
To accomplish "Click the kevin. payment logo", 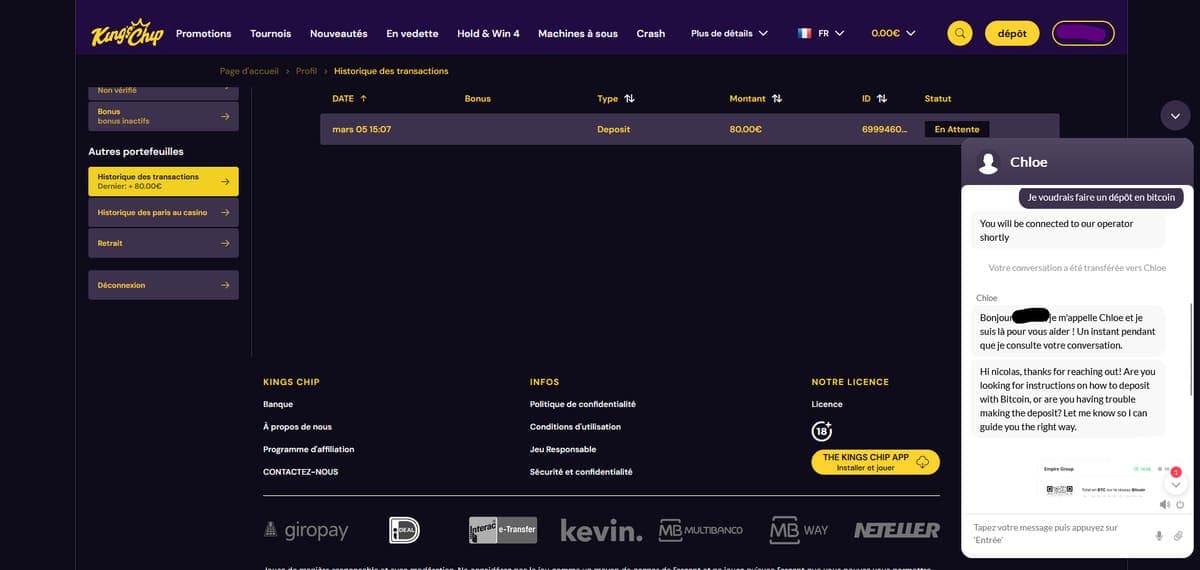I will (x=601, y=530).
